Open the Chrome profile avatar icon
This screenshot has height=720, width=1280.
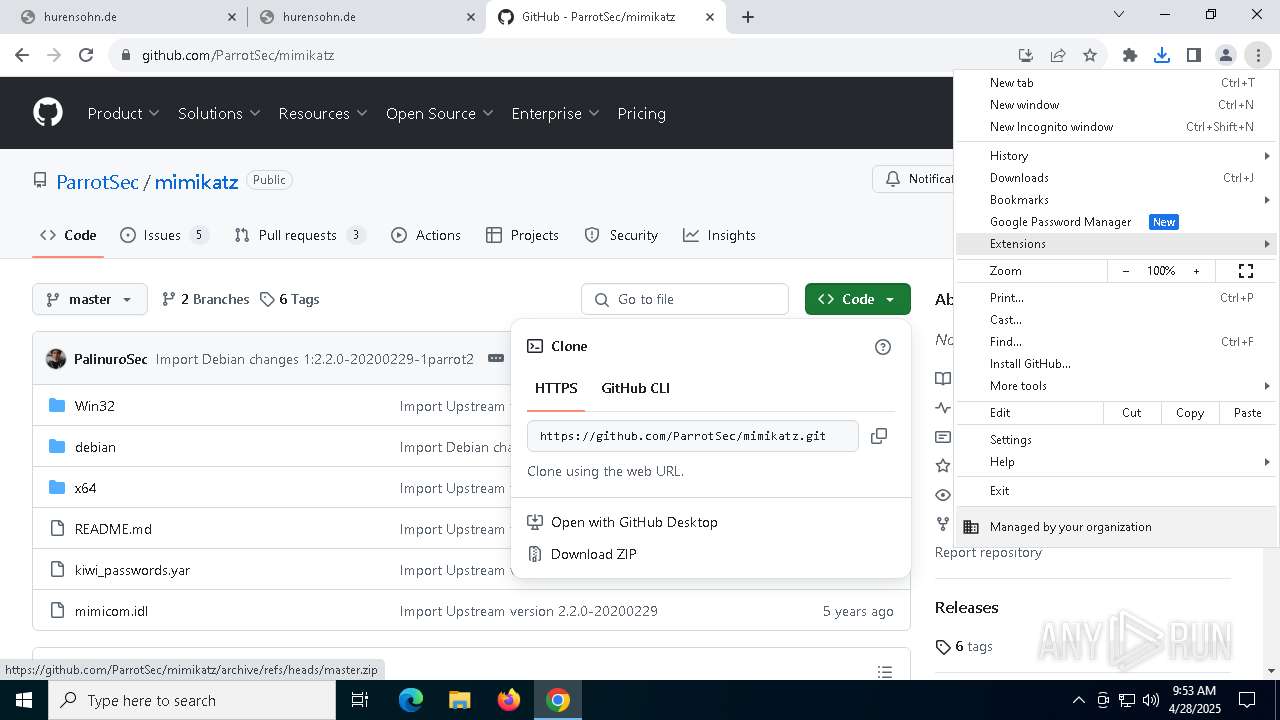[x=1226, y=55]
